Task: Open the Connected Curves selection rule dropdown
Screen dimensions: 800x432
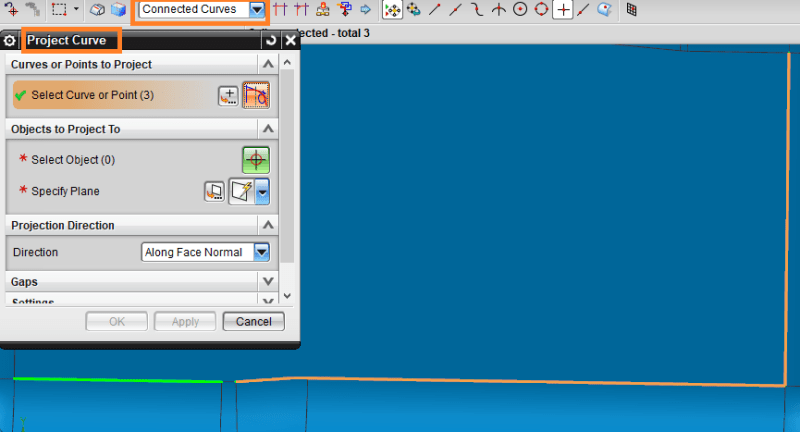Action: pyautogui.click(x=257, y=9)
